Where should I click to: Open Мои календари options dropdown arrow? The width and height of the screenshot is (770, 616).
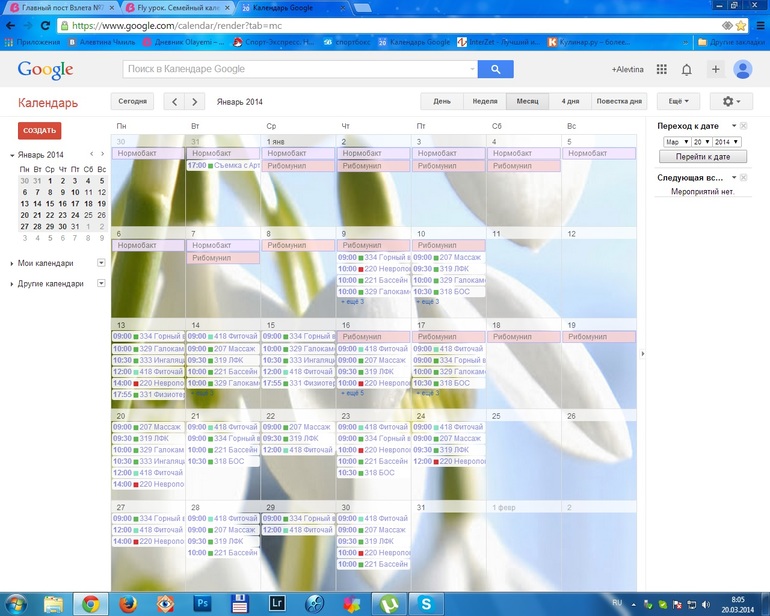[x=101, y=263]
